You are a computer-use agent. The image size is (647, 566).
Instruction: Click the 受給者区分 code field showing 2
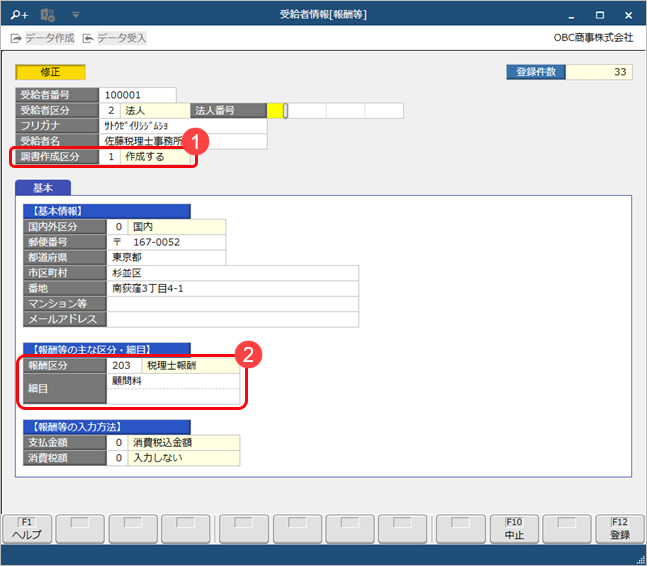(x=110, y=110)
